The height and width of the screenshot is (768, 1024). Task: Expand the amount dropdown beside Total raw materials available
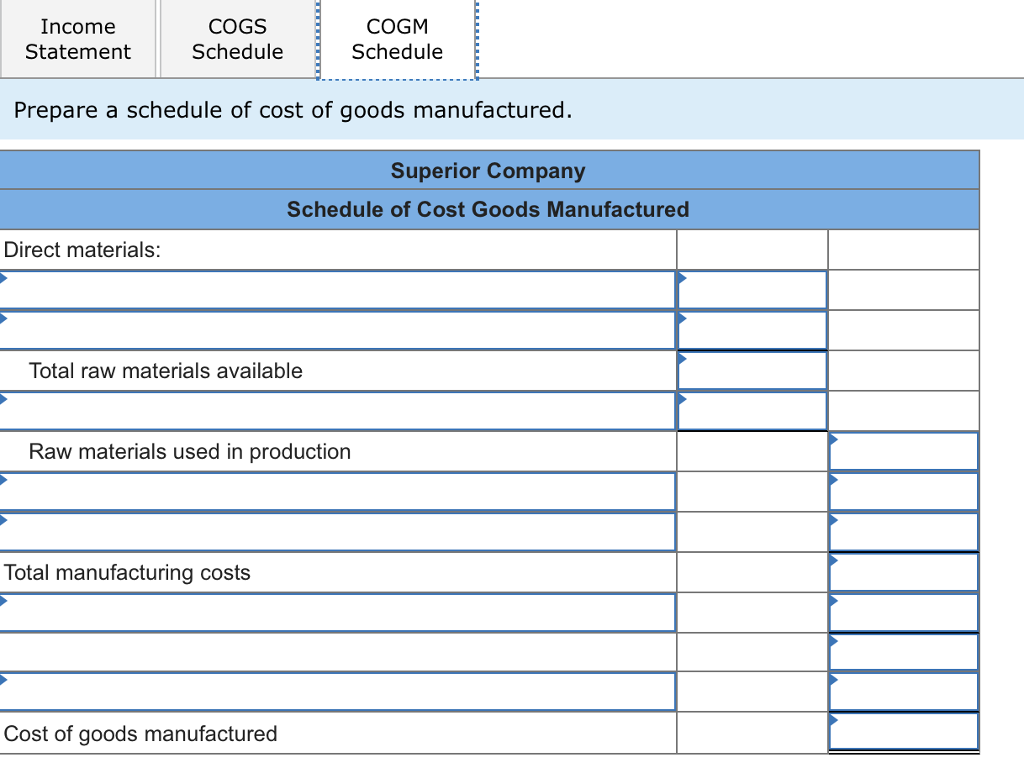click(x=752, y=370)
